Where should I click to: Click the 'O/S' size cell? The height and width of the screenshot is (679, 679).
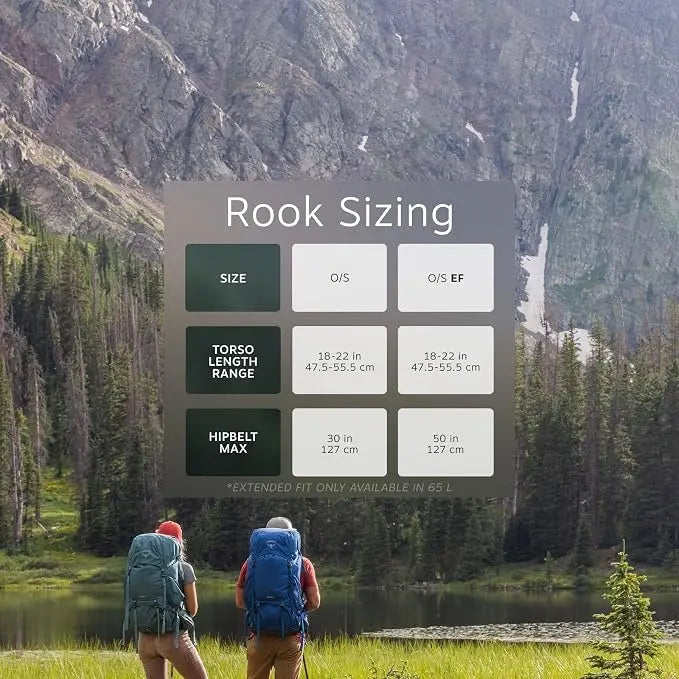coord(340,278)
